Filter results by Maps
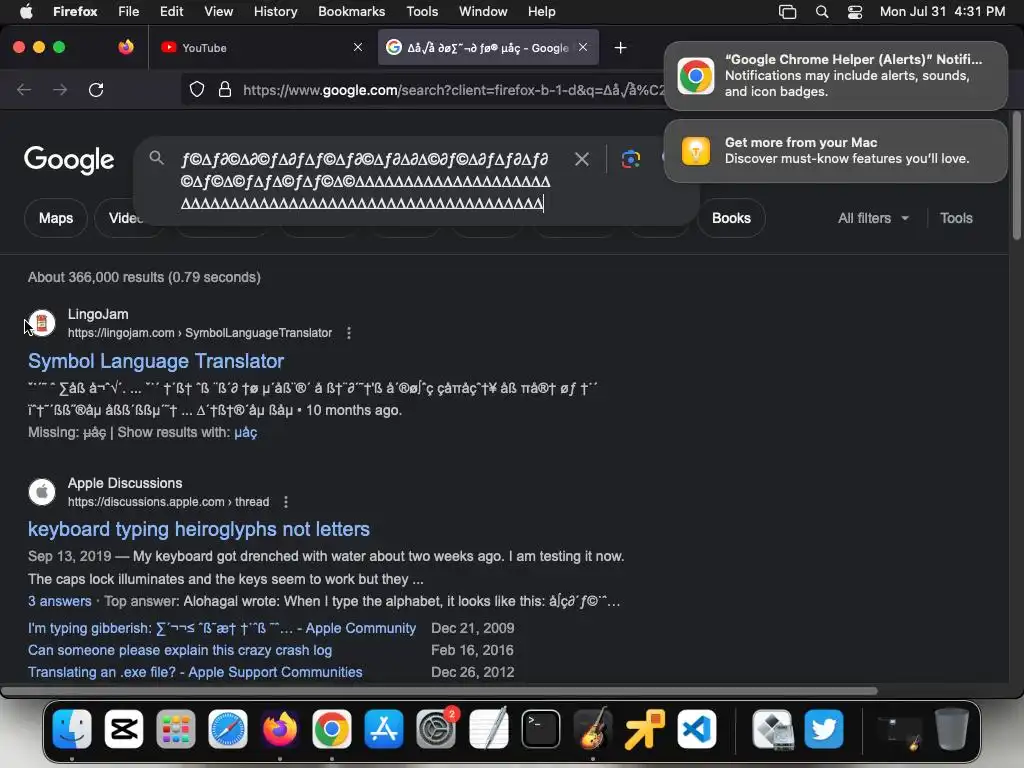Image resolution: width=1024 pixels, height=768 pixels. 56,218
